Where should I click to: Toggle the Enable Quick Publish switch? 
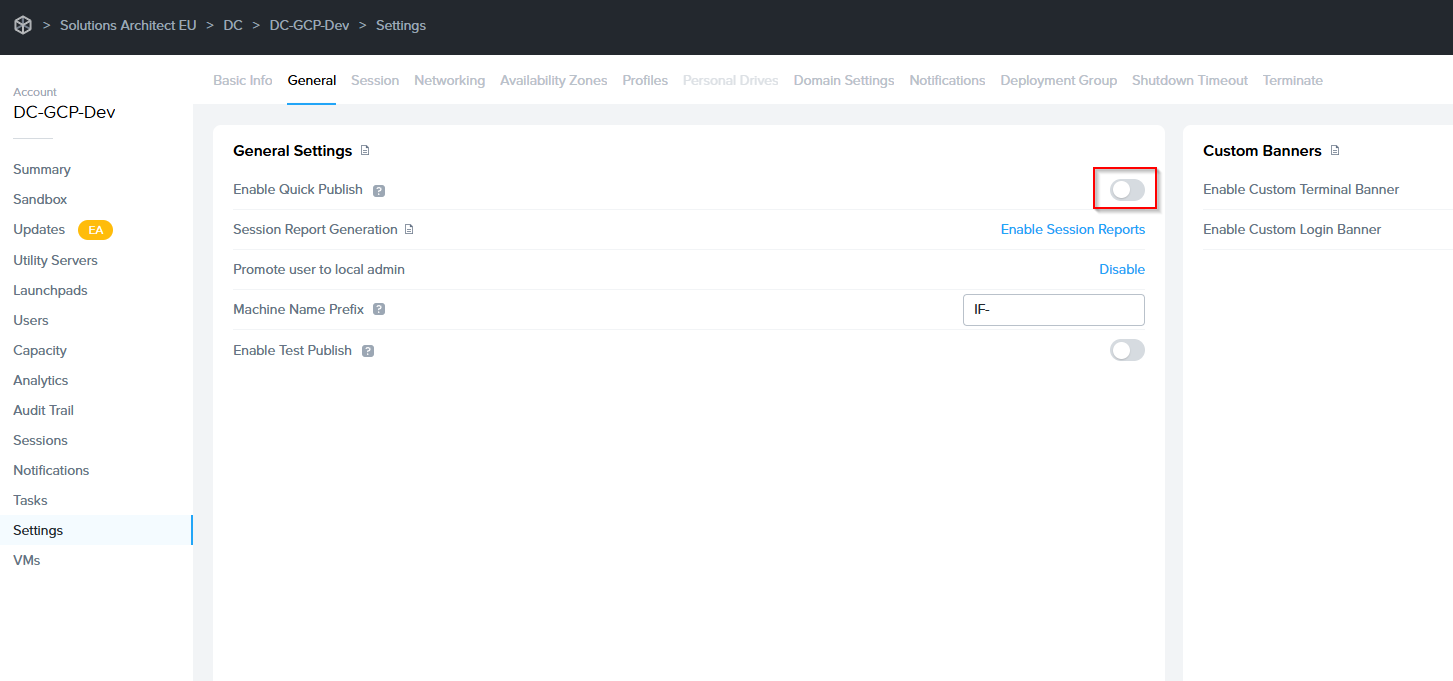tap(1126, 190)
